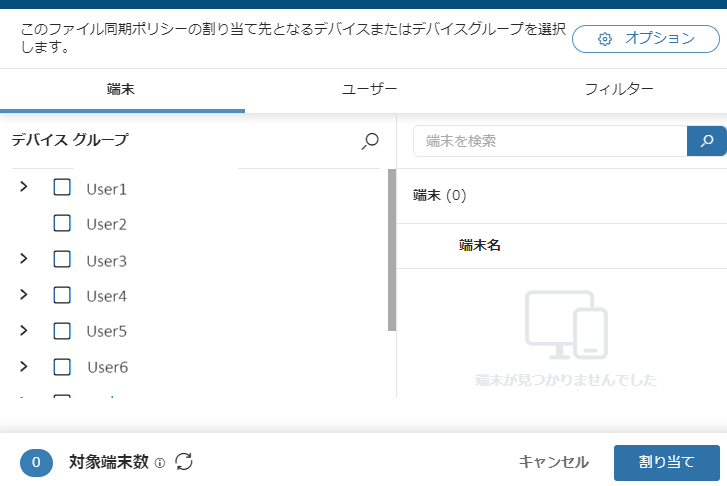Click the キャンセル button
This screenshot has width=727, height=486.
tap(554, 462)
